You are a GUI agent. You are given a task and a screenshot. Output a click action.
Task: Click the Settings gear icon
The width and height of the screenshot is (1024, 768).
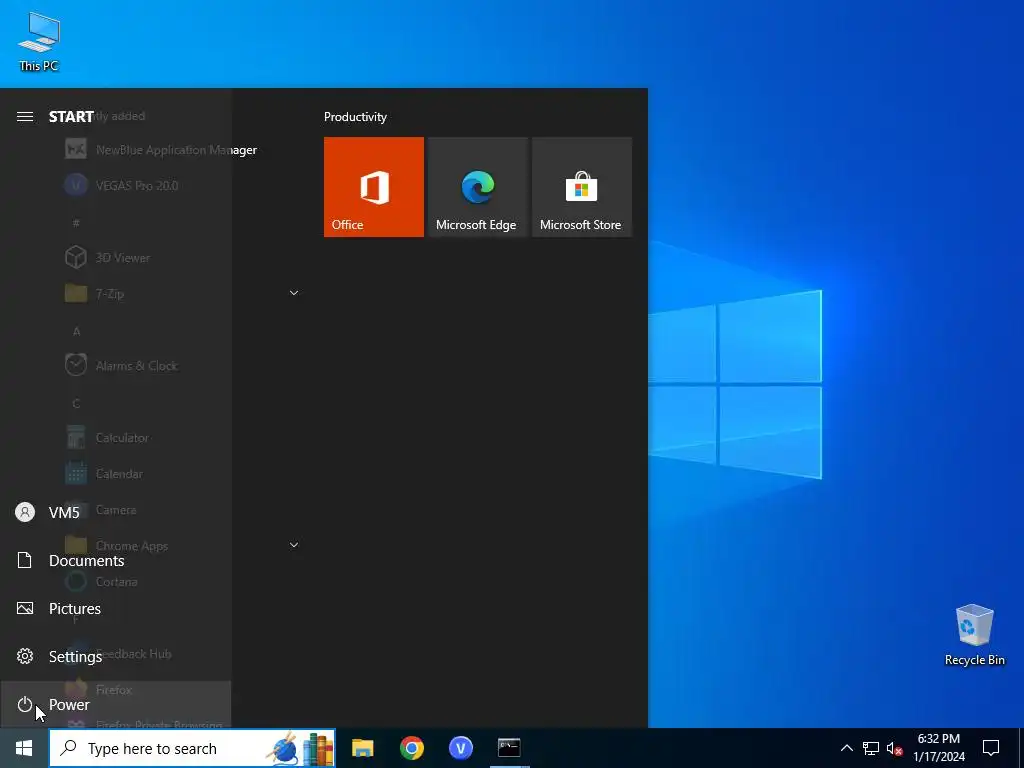point(25,656)
